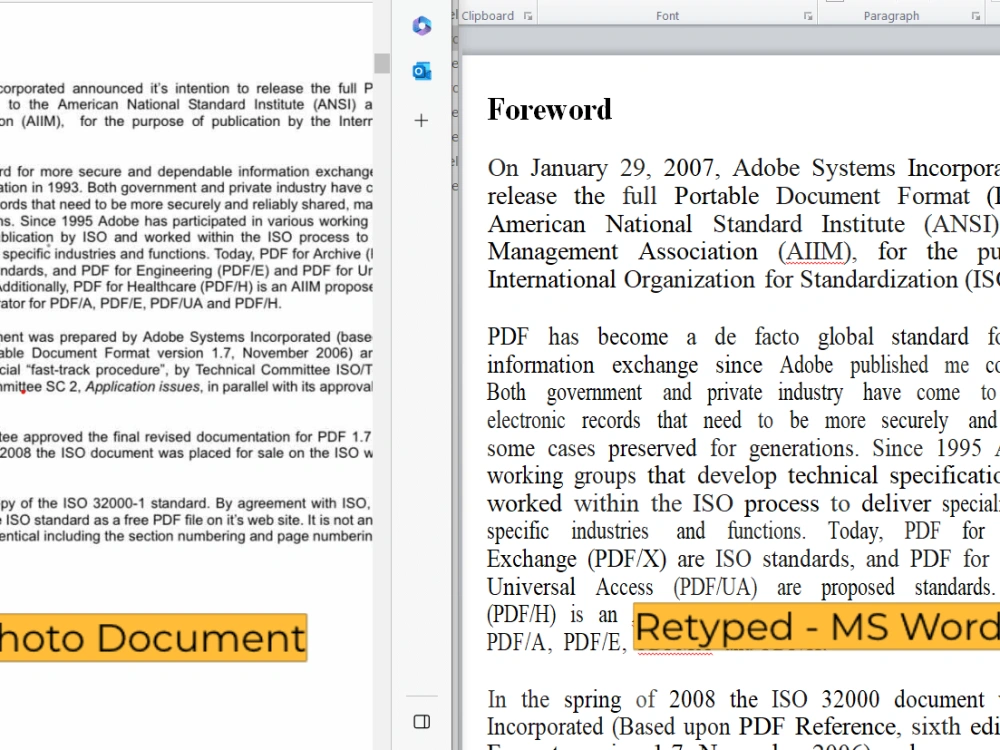Click November 2006 in the PDF document
The image size is (1000, 750).
[297, 353]
